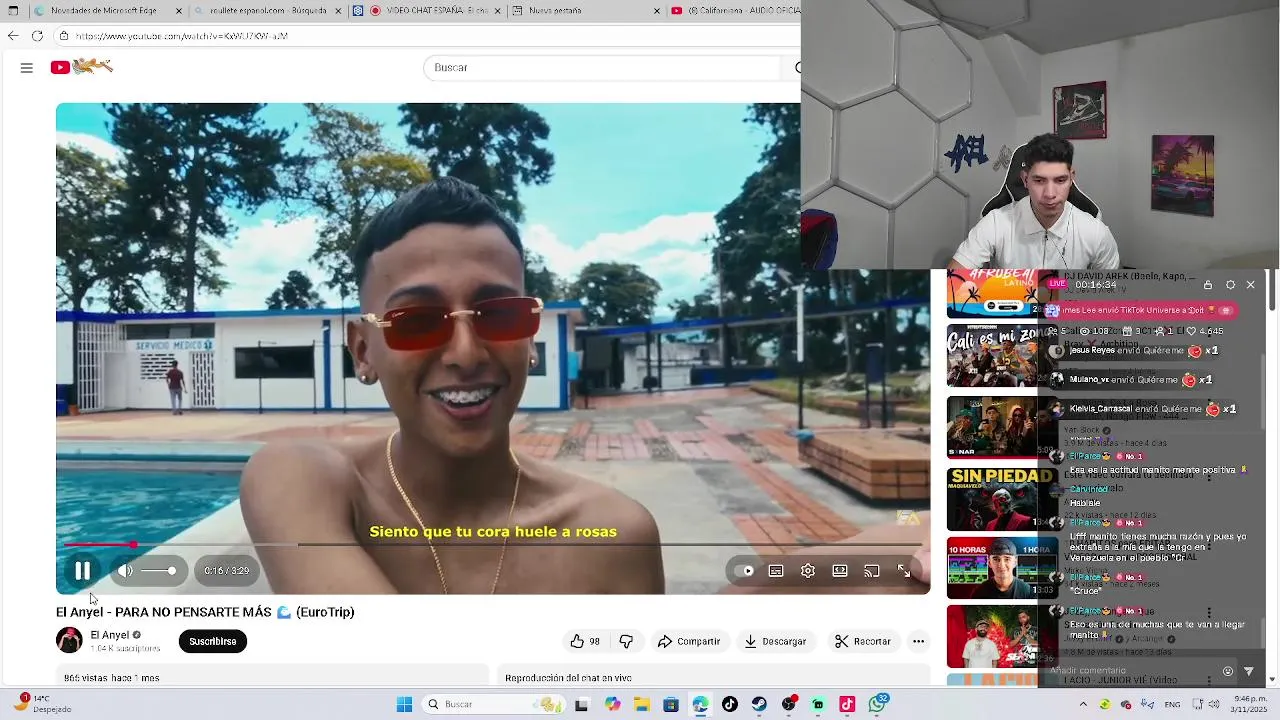Switch to Nueva pestaña tab

585,10
